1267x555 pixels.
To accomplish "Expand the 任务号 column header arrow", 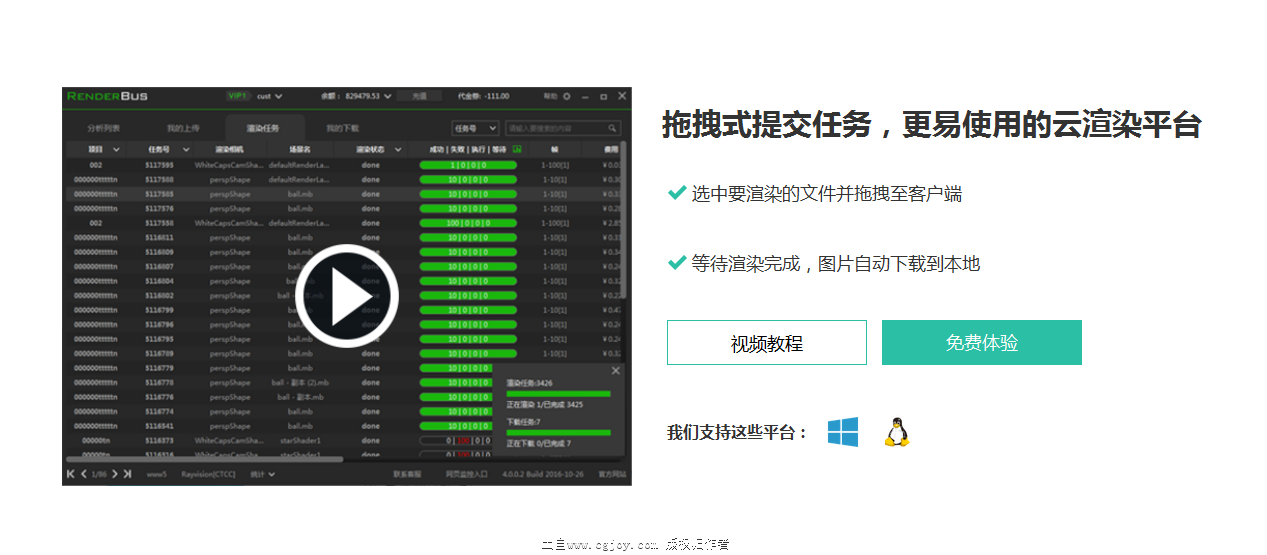I will [186, 149].
